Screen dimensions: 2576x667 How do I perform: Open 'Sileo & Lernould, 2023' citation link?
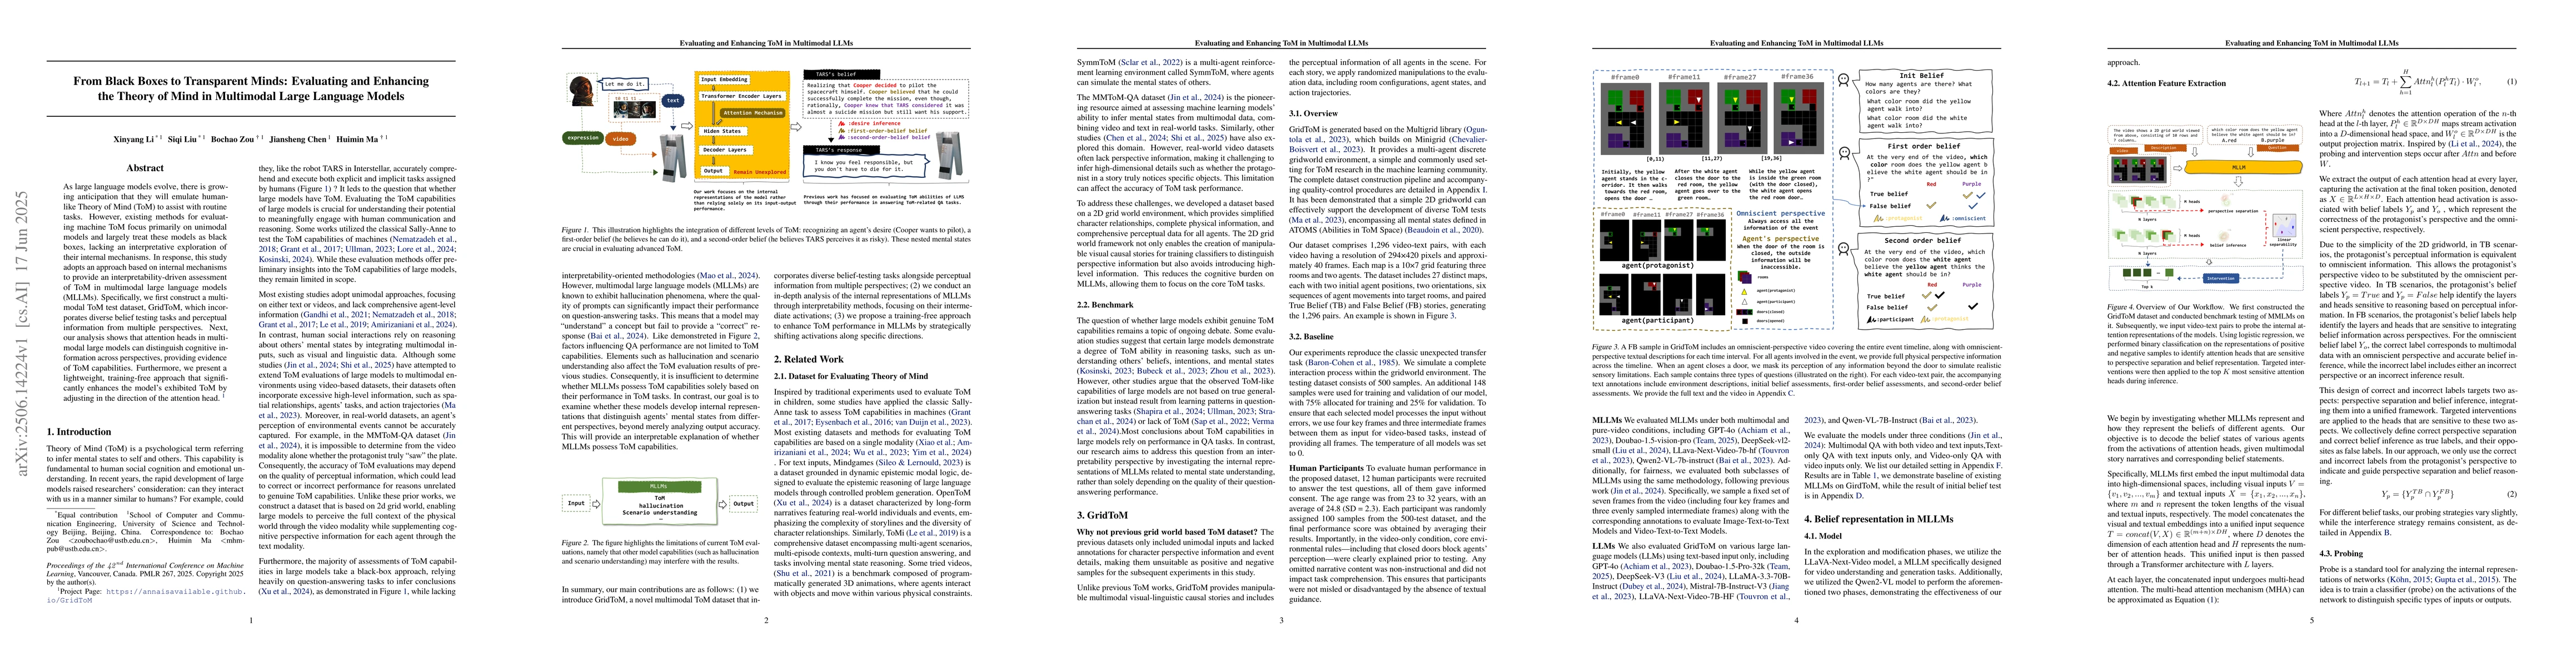click(920, 462)
